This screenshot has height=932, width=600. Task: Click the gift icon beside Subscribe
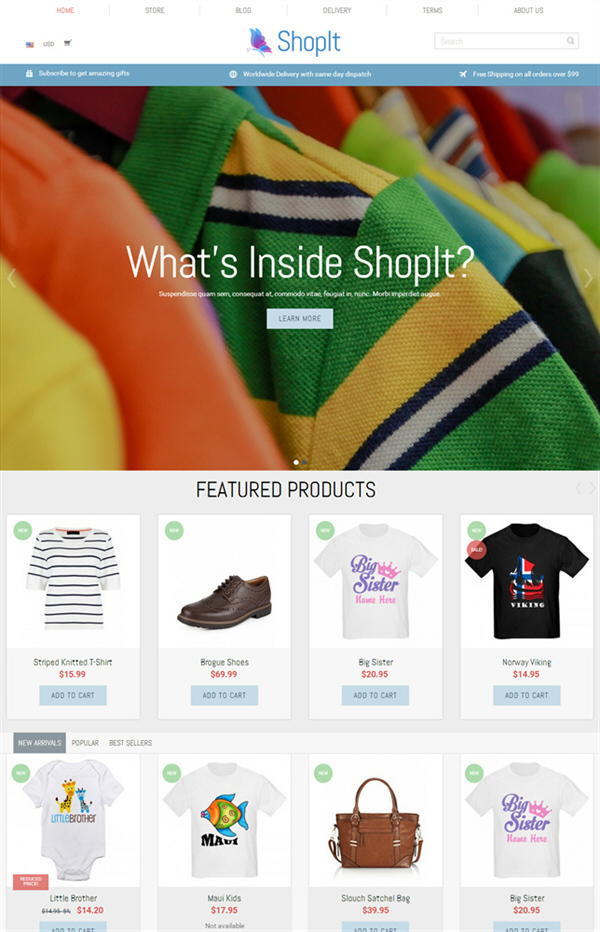[29, 74]
